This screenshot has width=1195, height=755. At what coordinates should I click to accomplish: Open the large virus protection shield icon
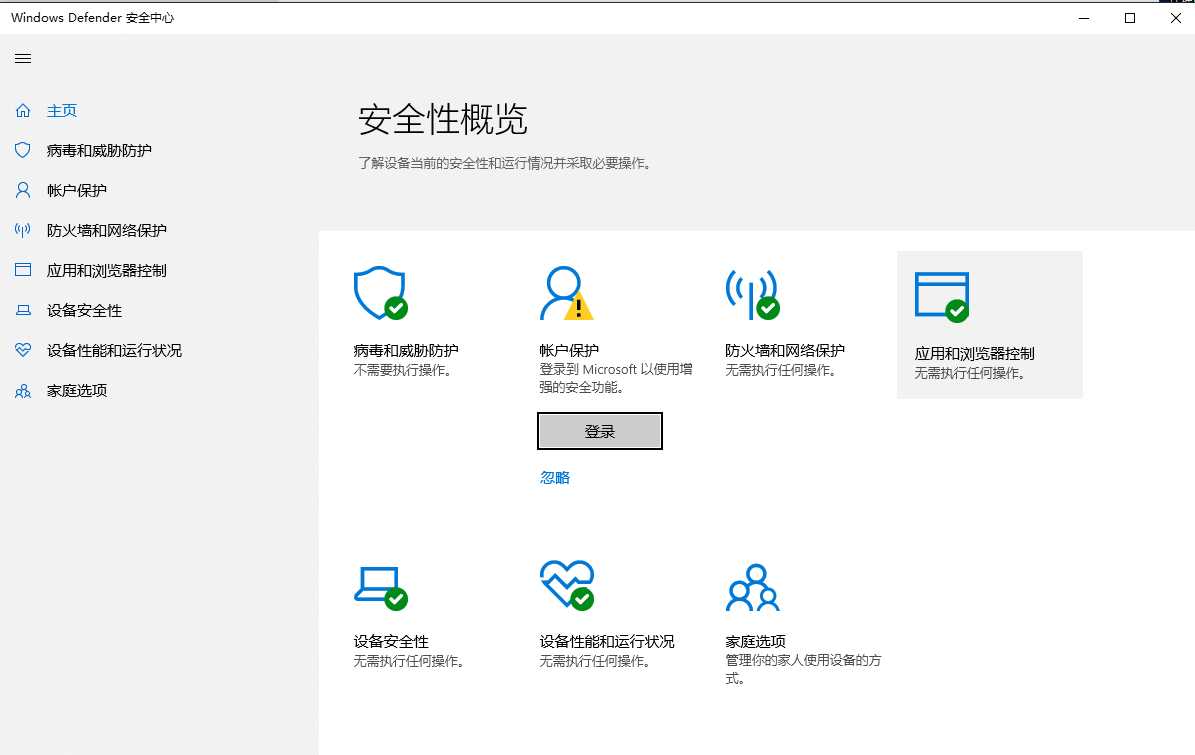tap(380, 293)
